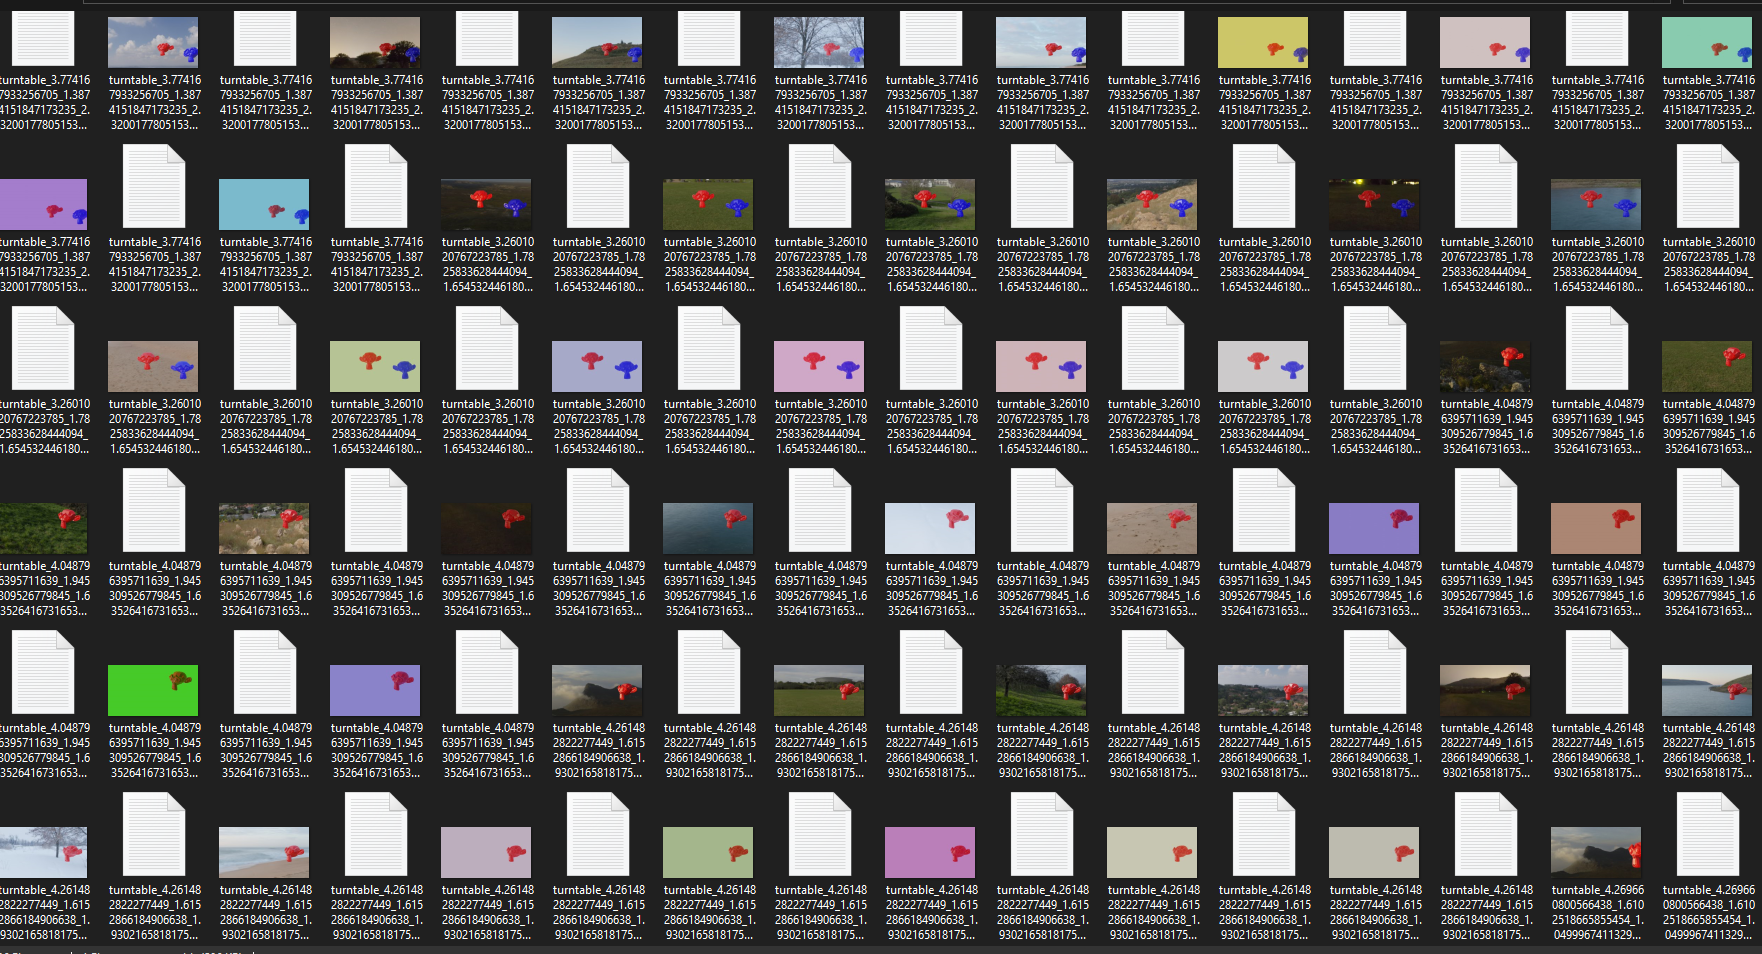Click the magenta thumbnail with single red mushroom

pyautogui.click(x=931, y=852)
